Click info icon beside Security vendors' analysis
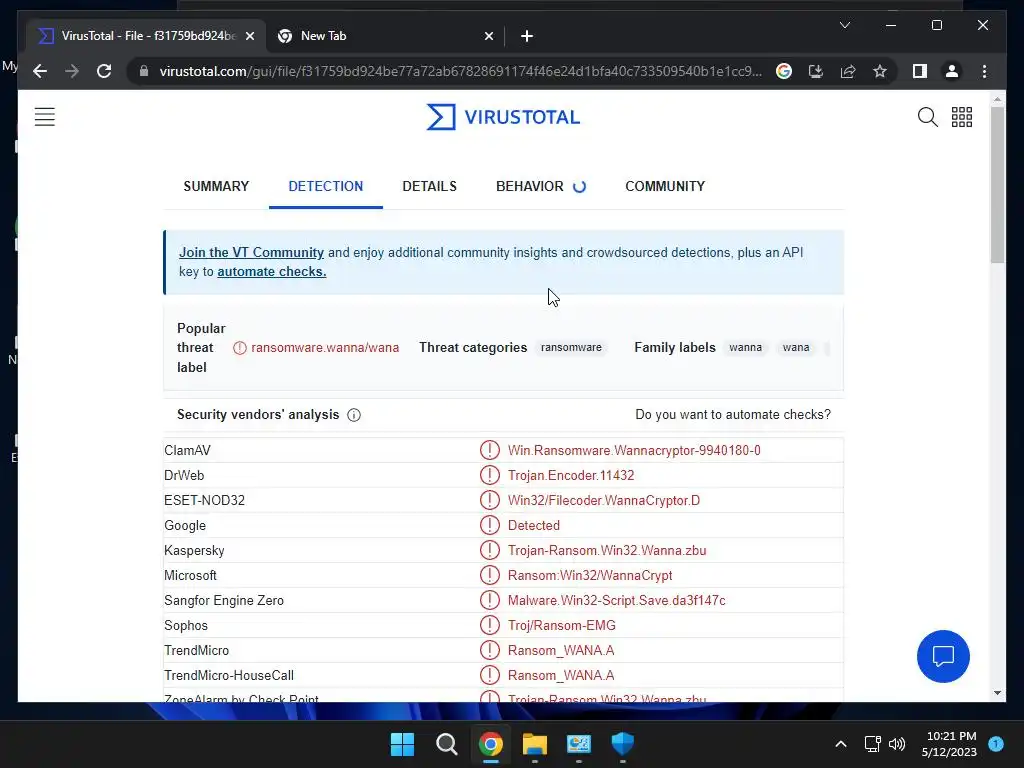The width and height of the screenshot is (1024, 768). (x=354, y=415)
